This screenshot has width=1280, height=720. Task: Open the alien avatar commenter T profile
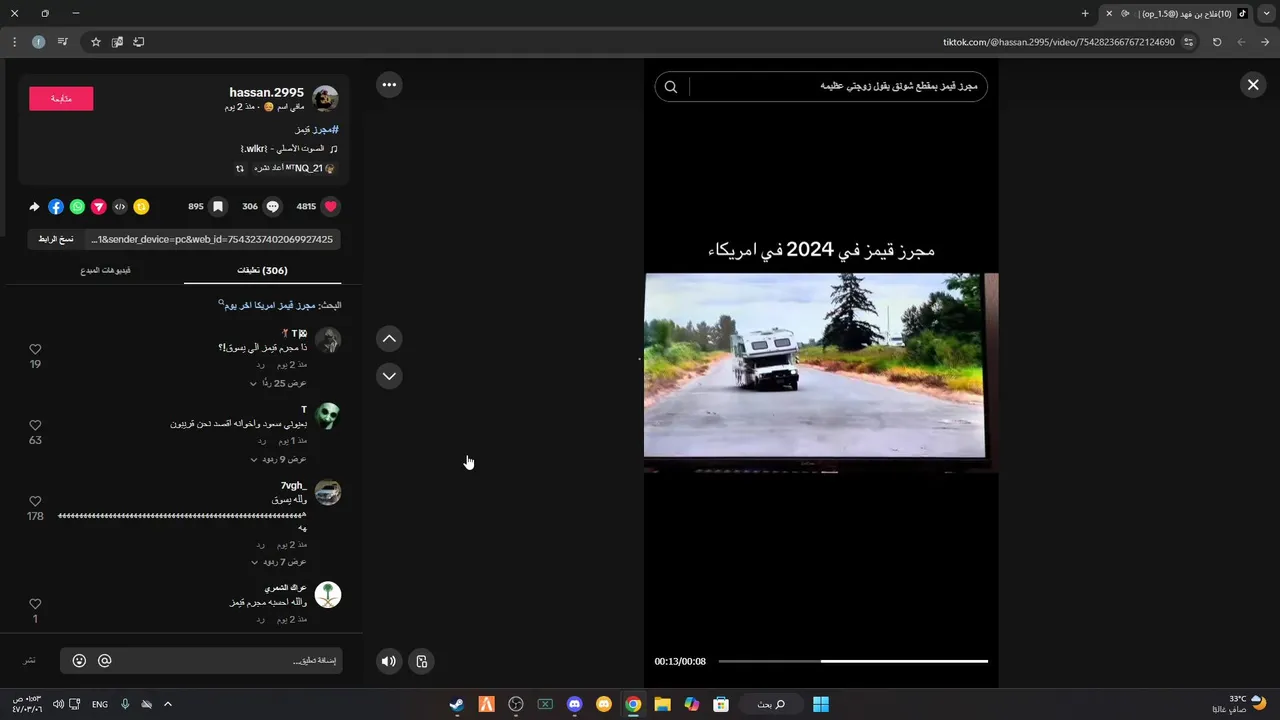(x=328, y=416)
